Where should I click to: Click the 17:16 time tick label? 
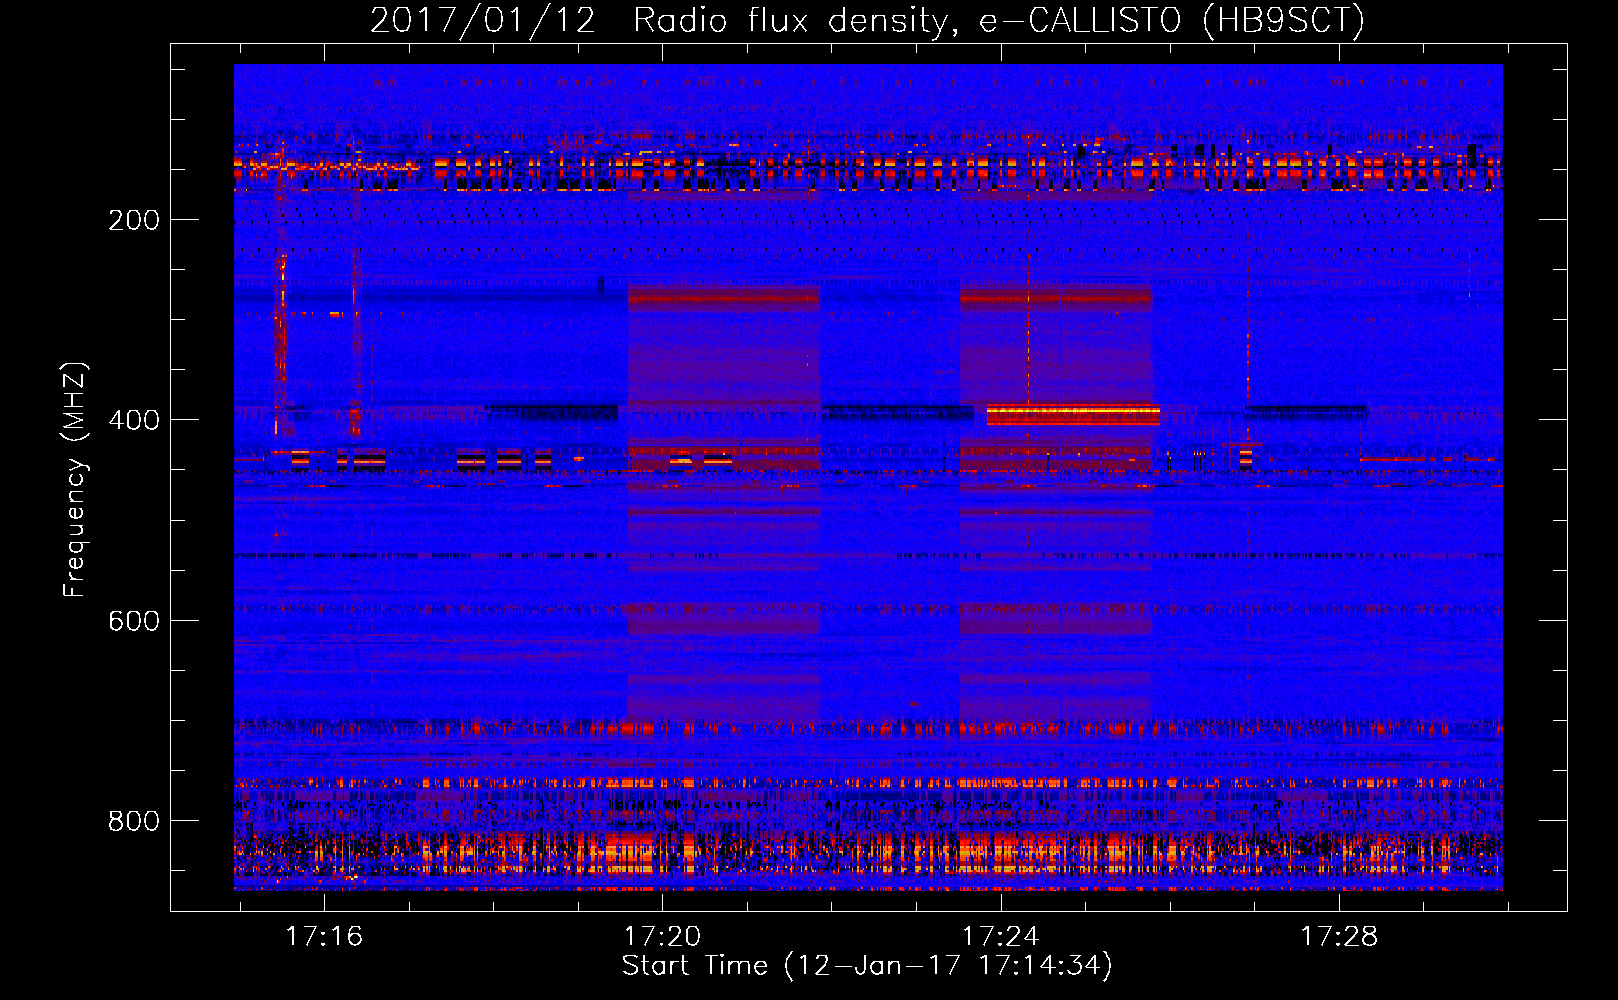point(324,937)
